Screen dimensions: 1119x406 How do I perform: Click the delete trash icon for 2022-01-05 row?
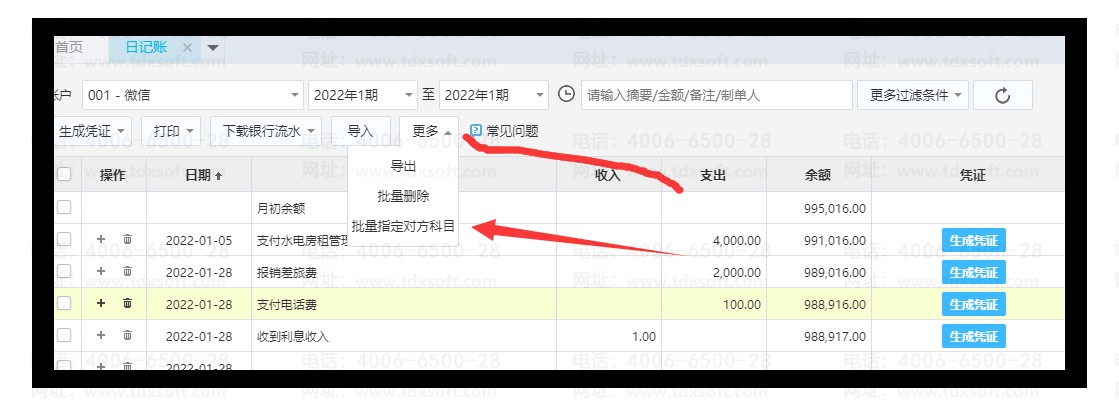tap(127, 240)
